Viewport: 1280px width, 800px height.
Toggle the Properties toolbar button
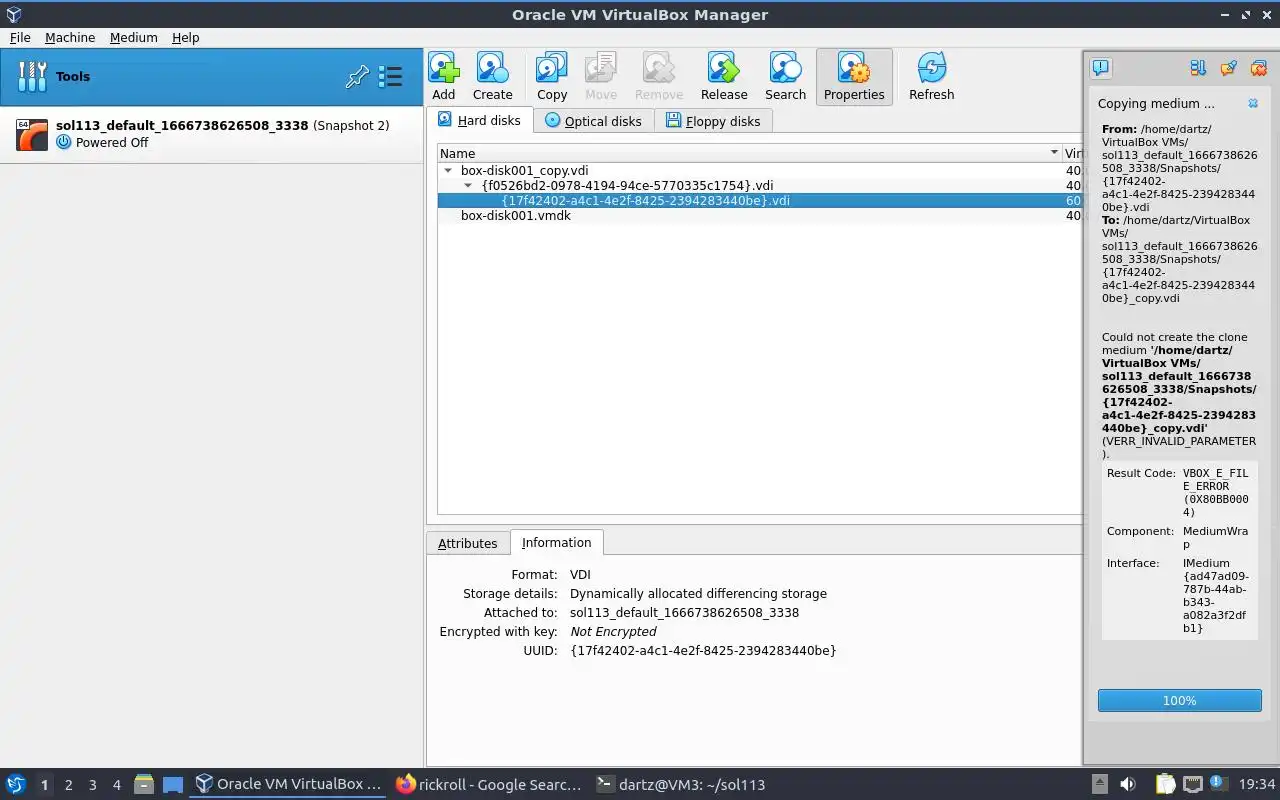[x=854, y=77]
